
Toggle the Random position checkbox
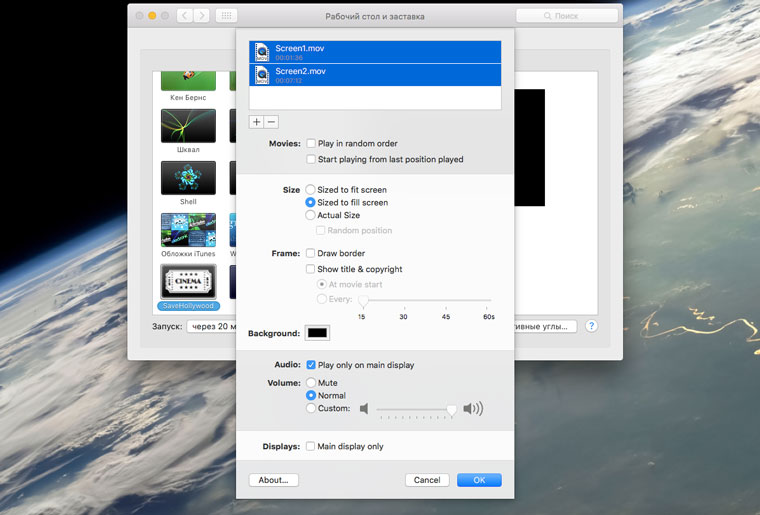coord(320,231)
